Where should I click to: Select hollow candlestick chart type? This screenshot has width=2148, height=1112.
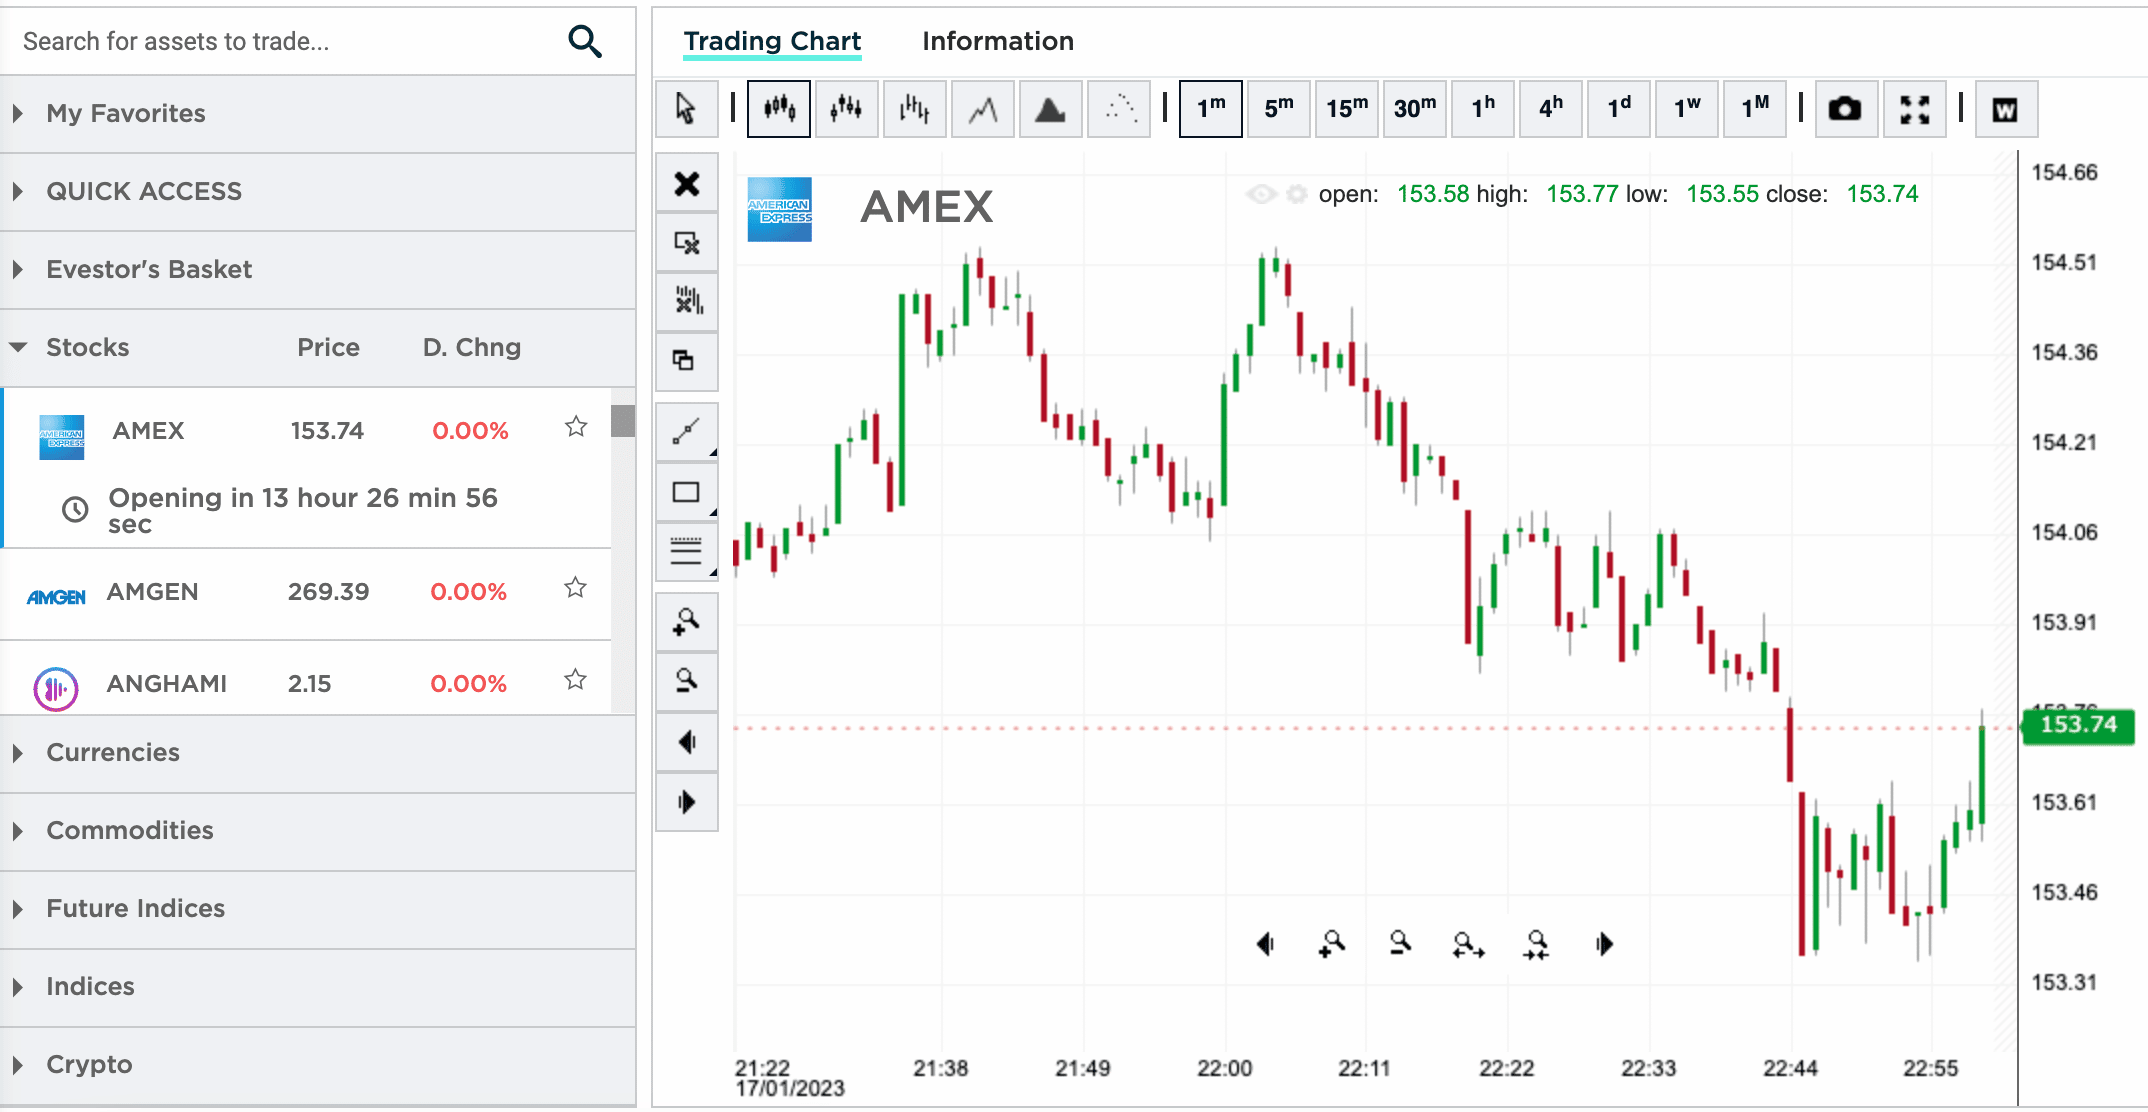(846, 108)
